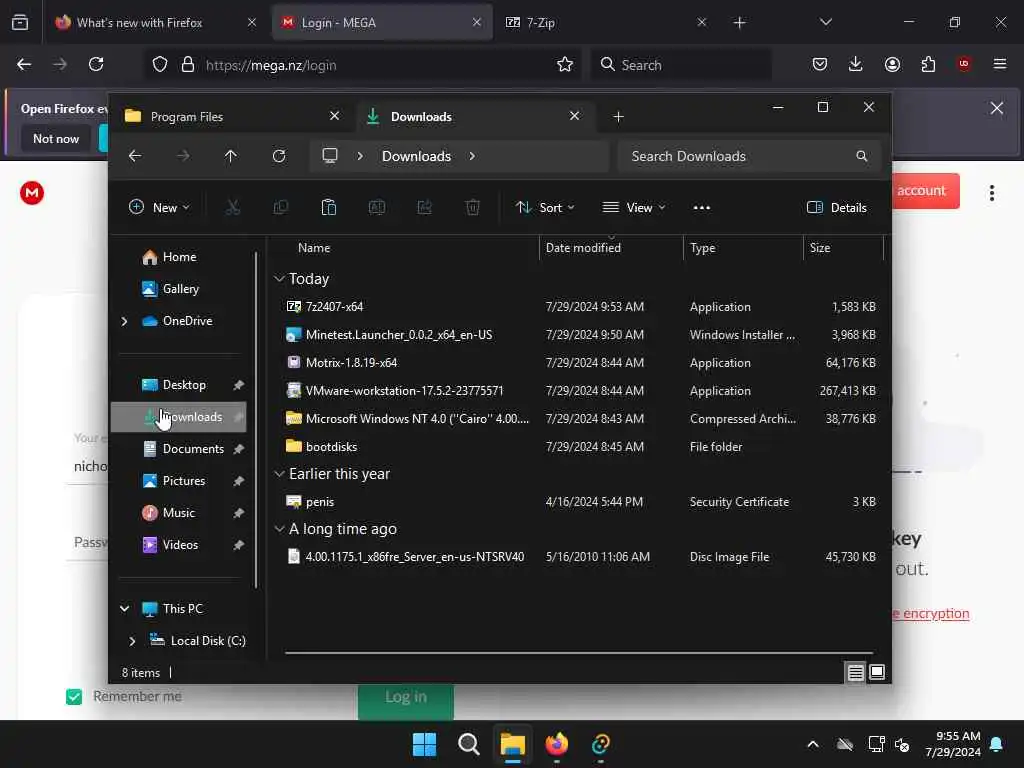The image size is (1024, 768).
Task: Click the Delete trash icon
Action: click(473, 208)
